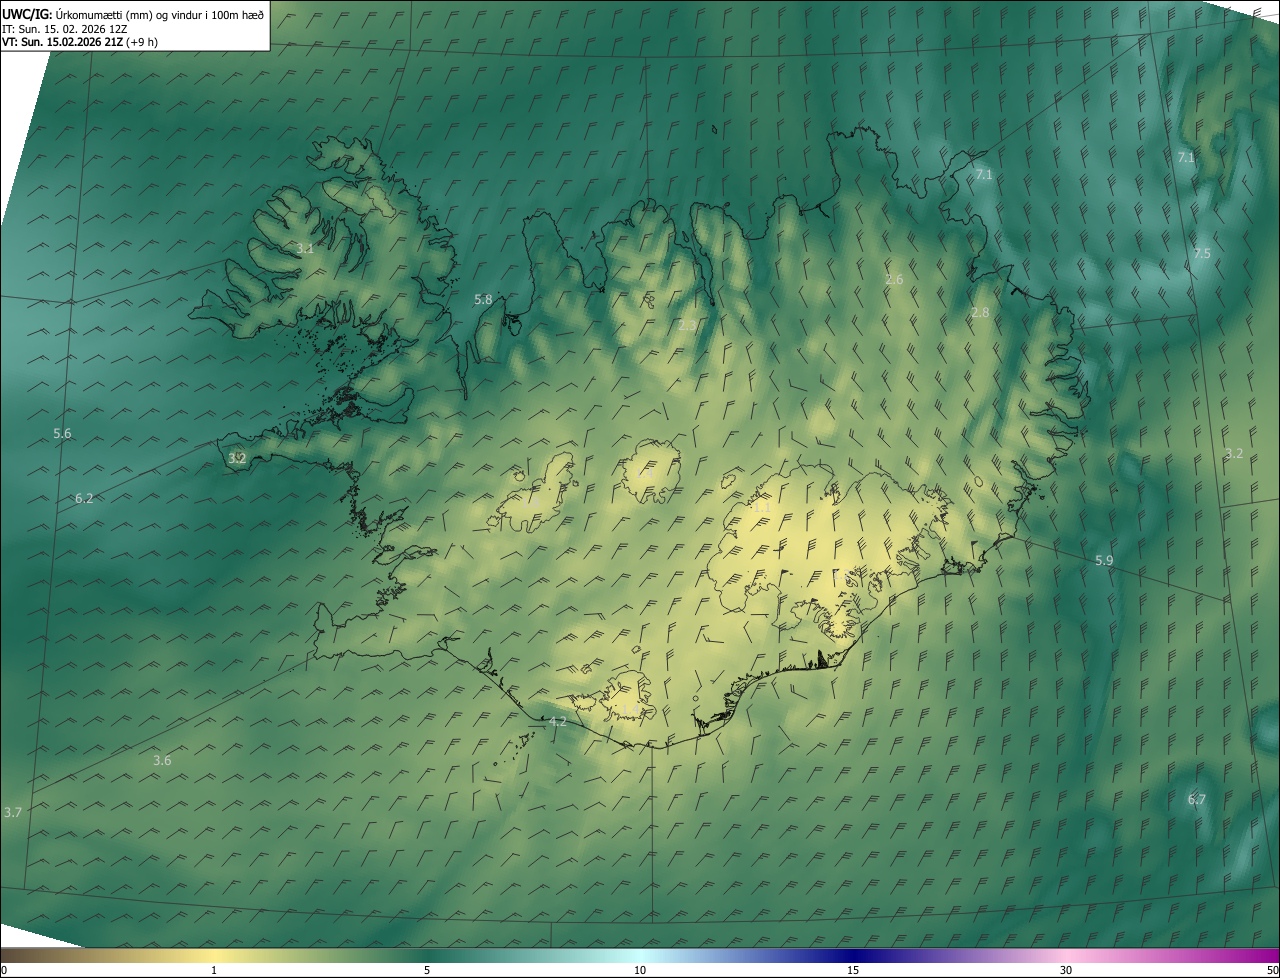Click the 2.8 value label
Screen dimensions: 1280x978
pos(980,313)
